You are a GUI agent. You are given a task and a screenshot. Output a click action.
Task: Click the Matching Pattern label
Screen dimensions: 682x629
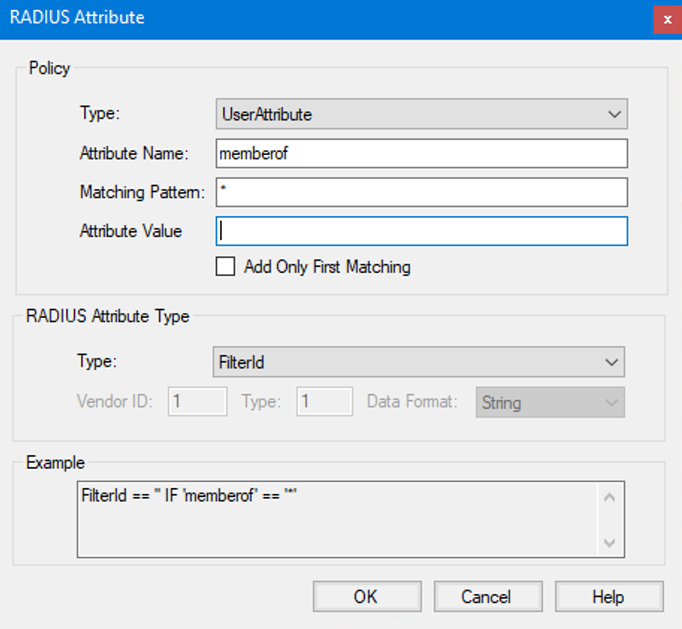tap(142, 192)
